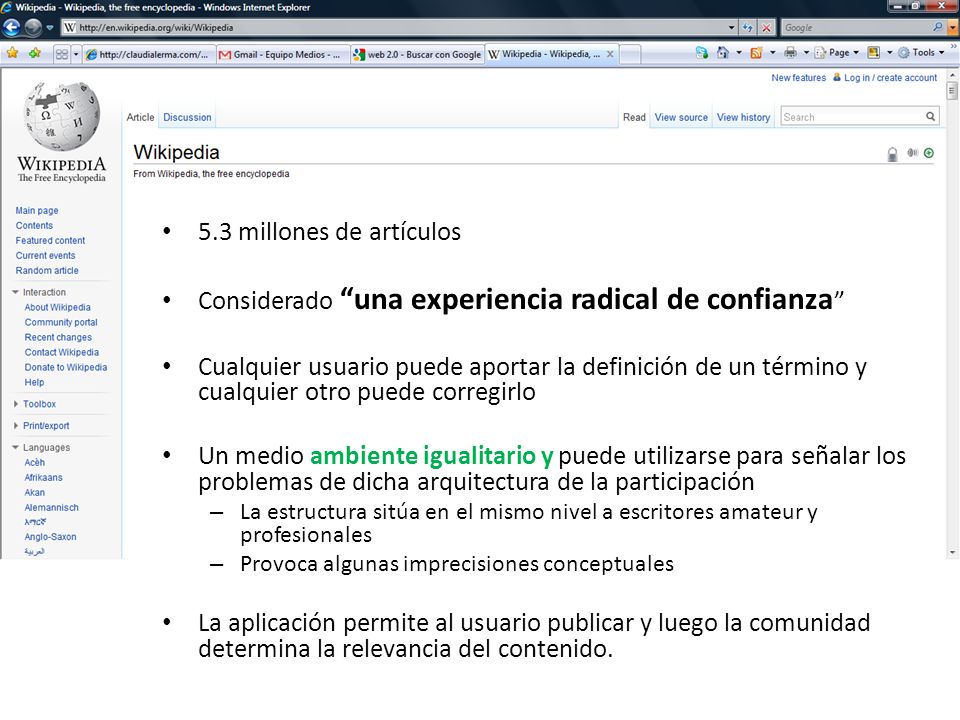Open Featured content link
The image size is (960, 720).
50,241
